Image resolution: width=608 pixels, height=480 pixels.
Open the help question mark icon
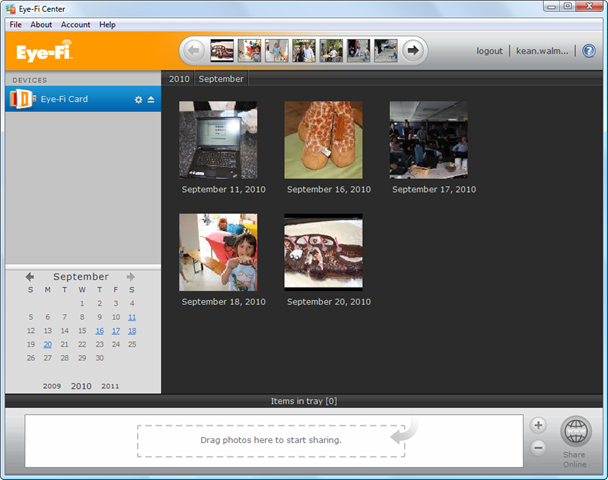(x=589, y=51)
